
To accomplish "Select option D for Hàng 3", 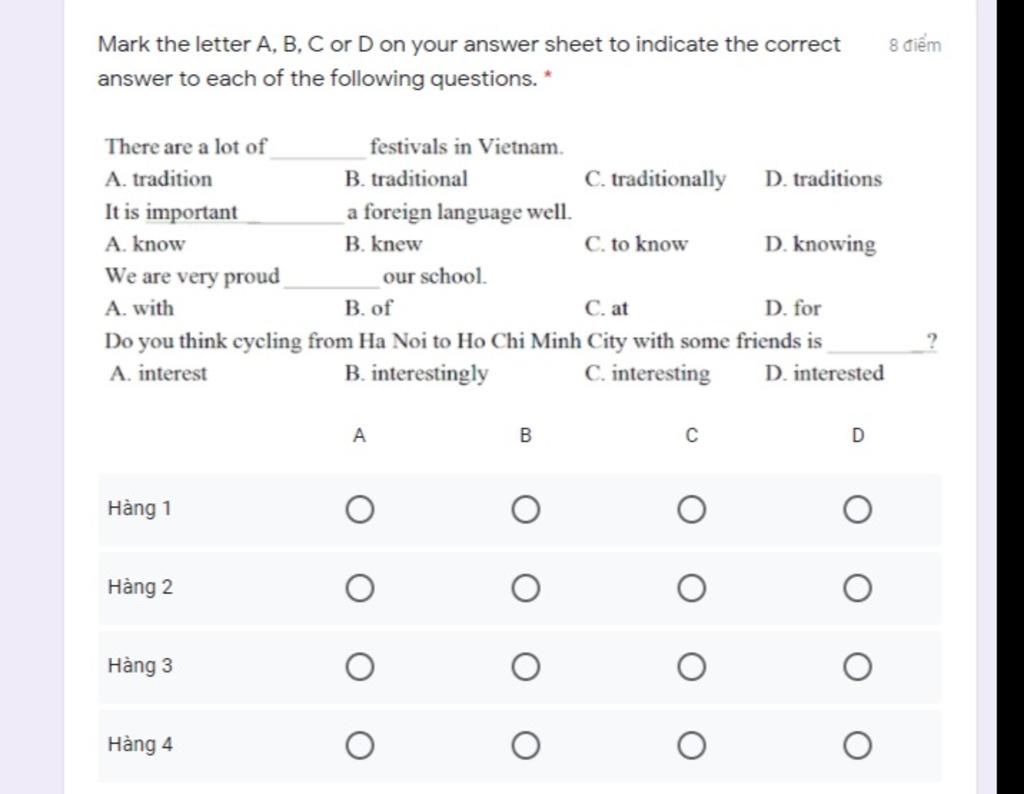I will 857,667.
